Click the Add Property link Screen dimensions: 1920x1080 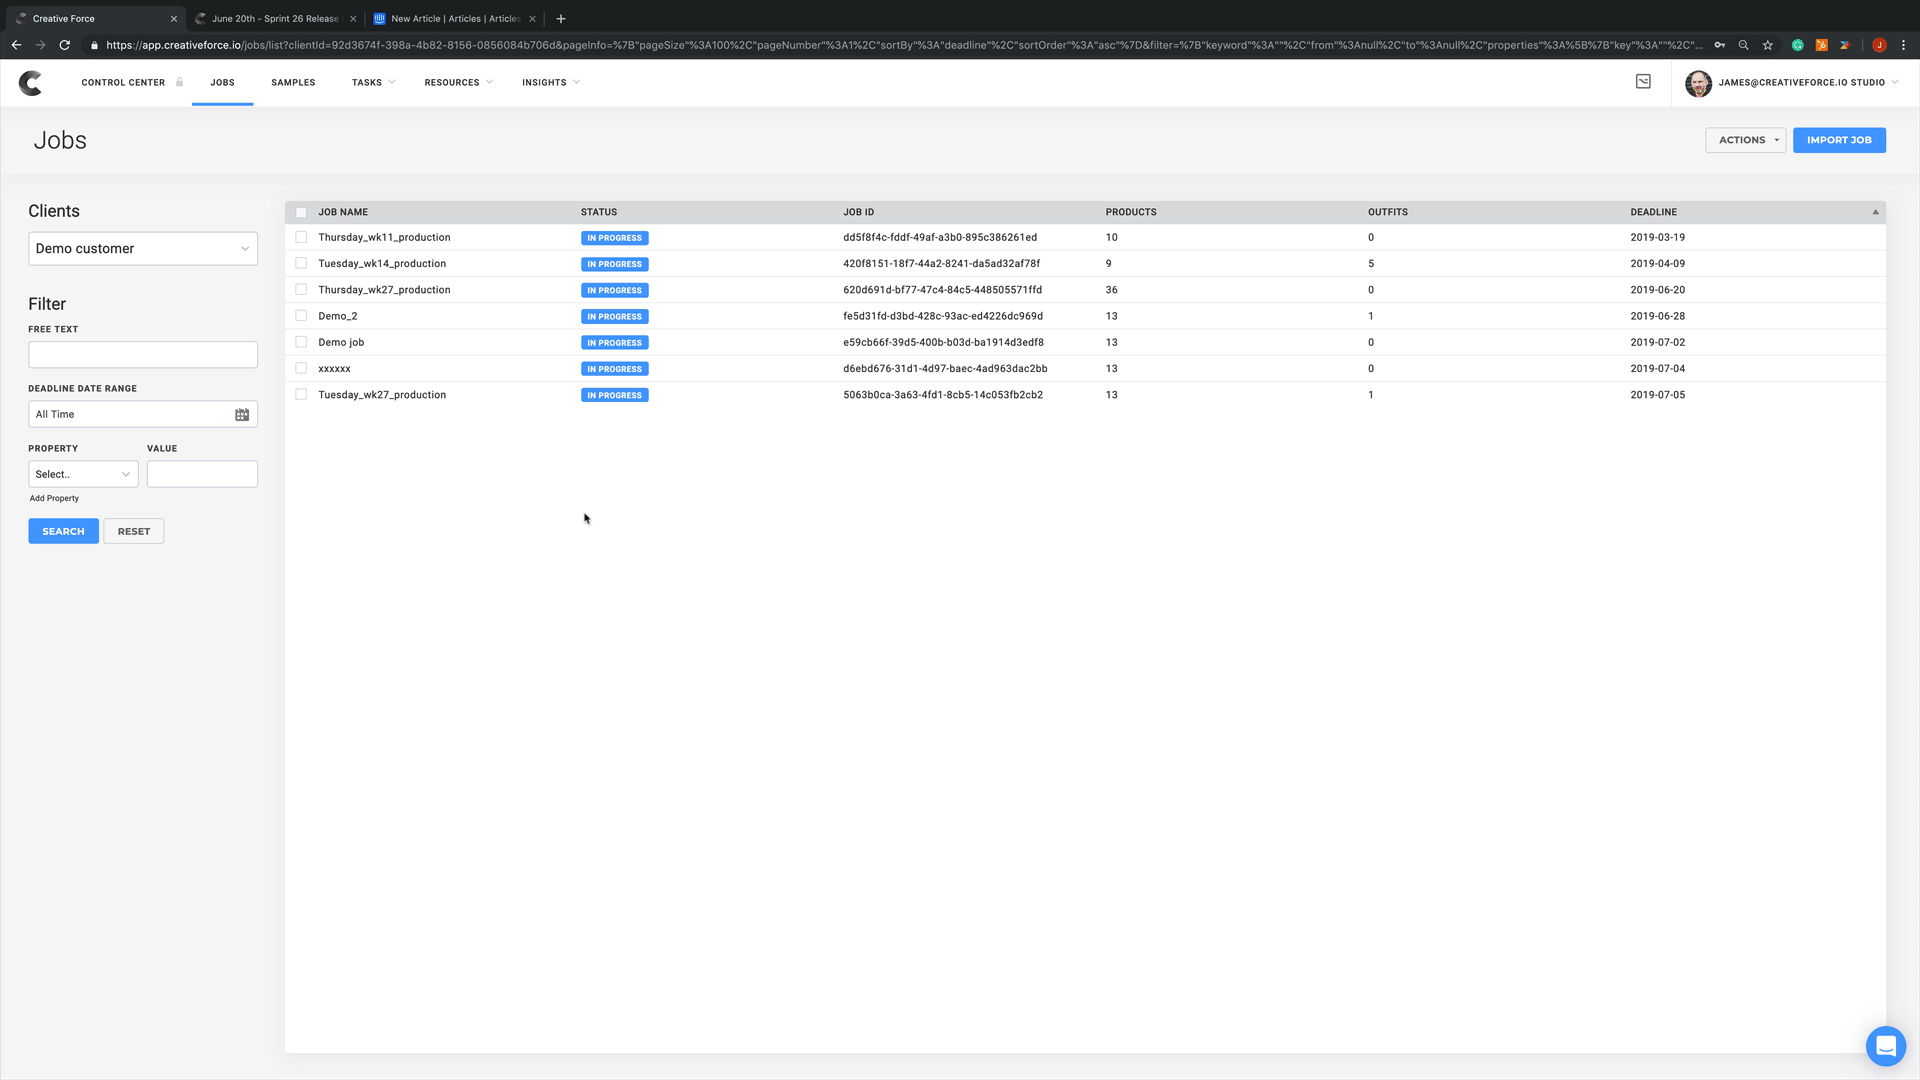(x=54, y=498)
